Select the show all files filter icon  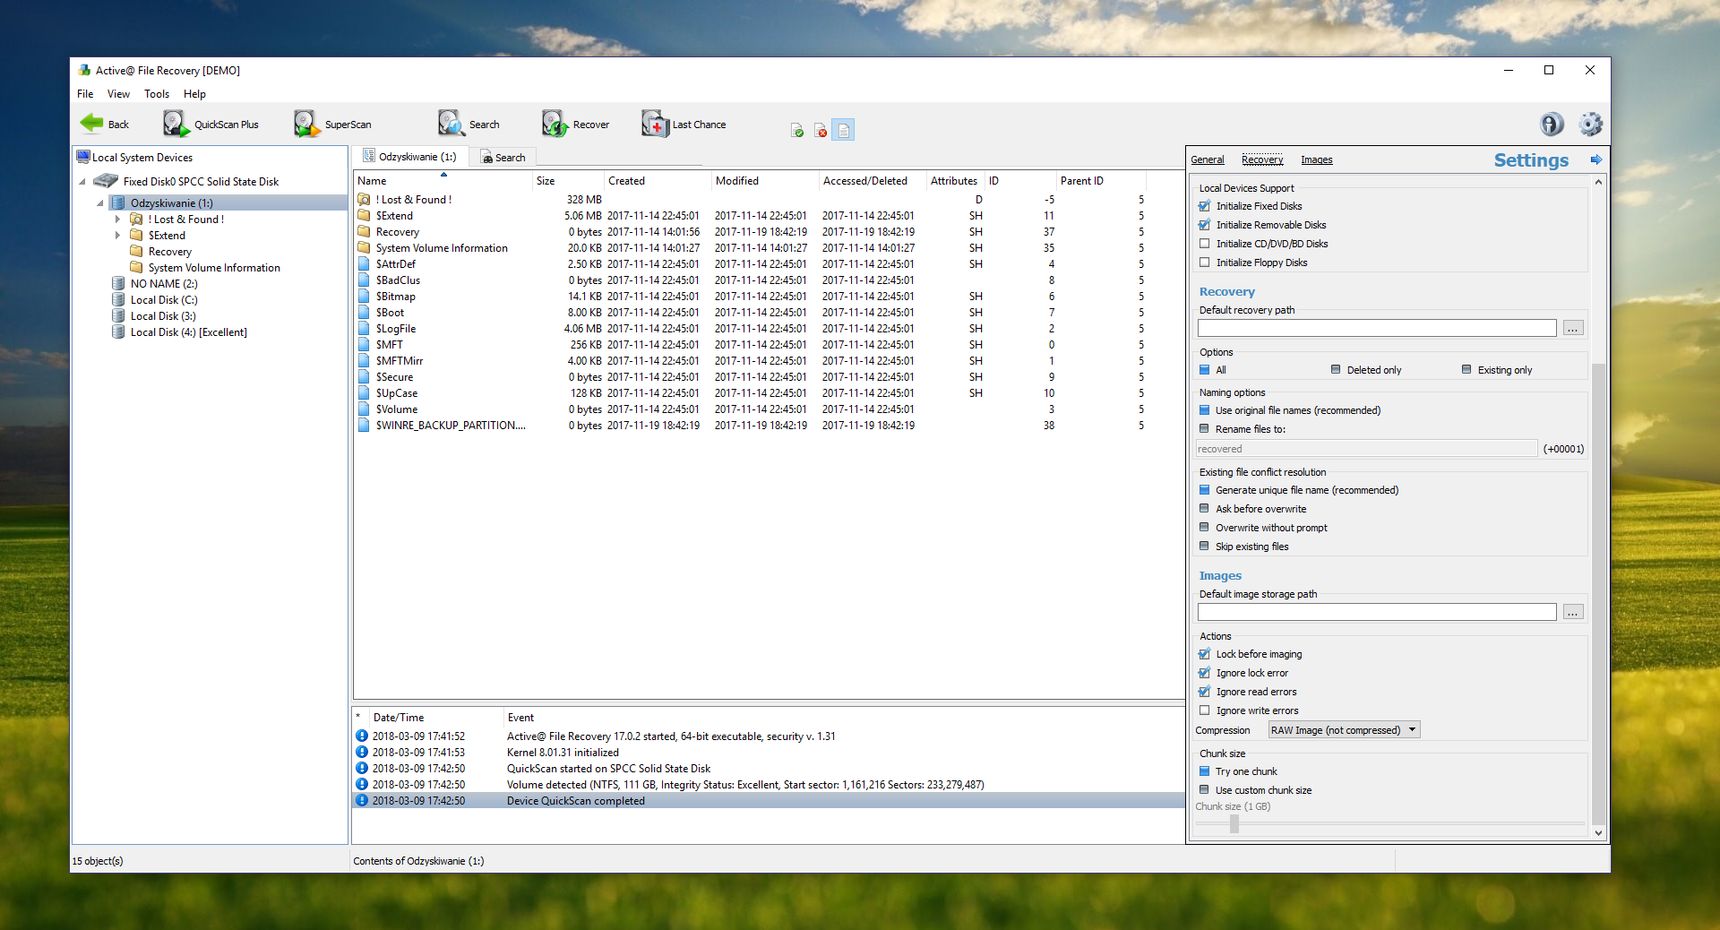pyautogui.click(x=843, y=130)
